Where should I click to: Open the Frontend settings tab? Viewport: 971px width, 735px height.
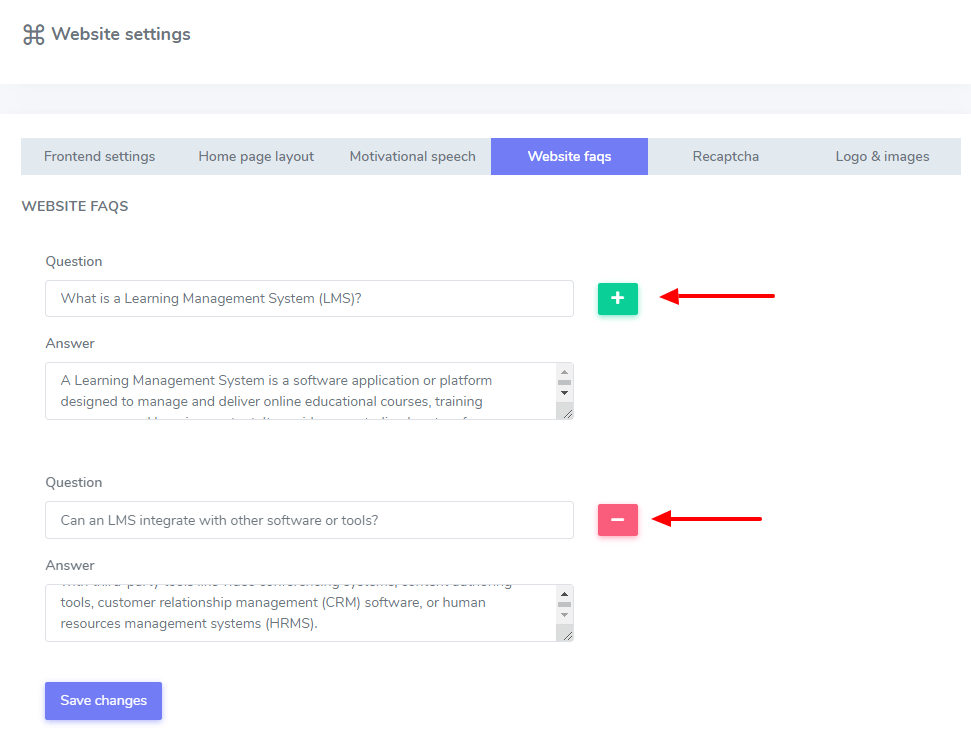coord(99,156)
